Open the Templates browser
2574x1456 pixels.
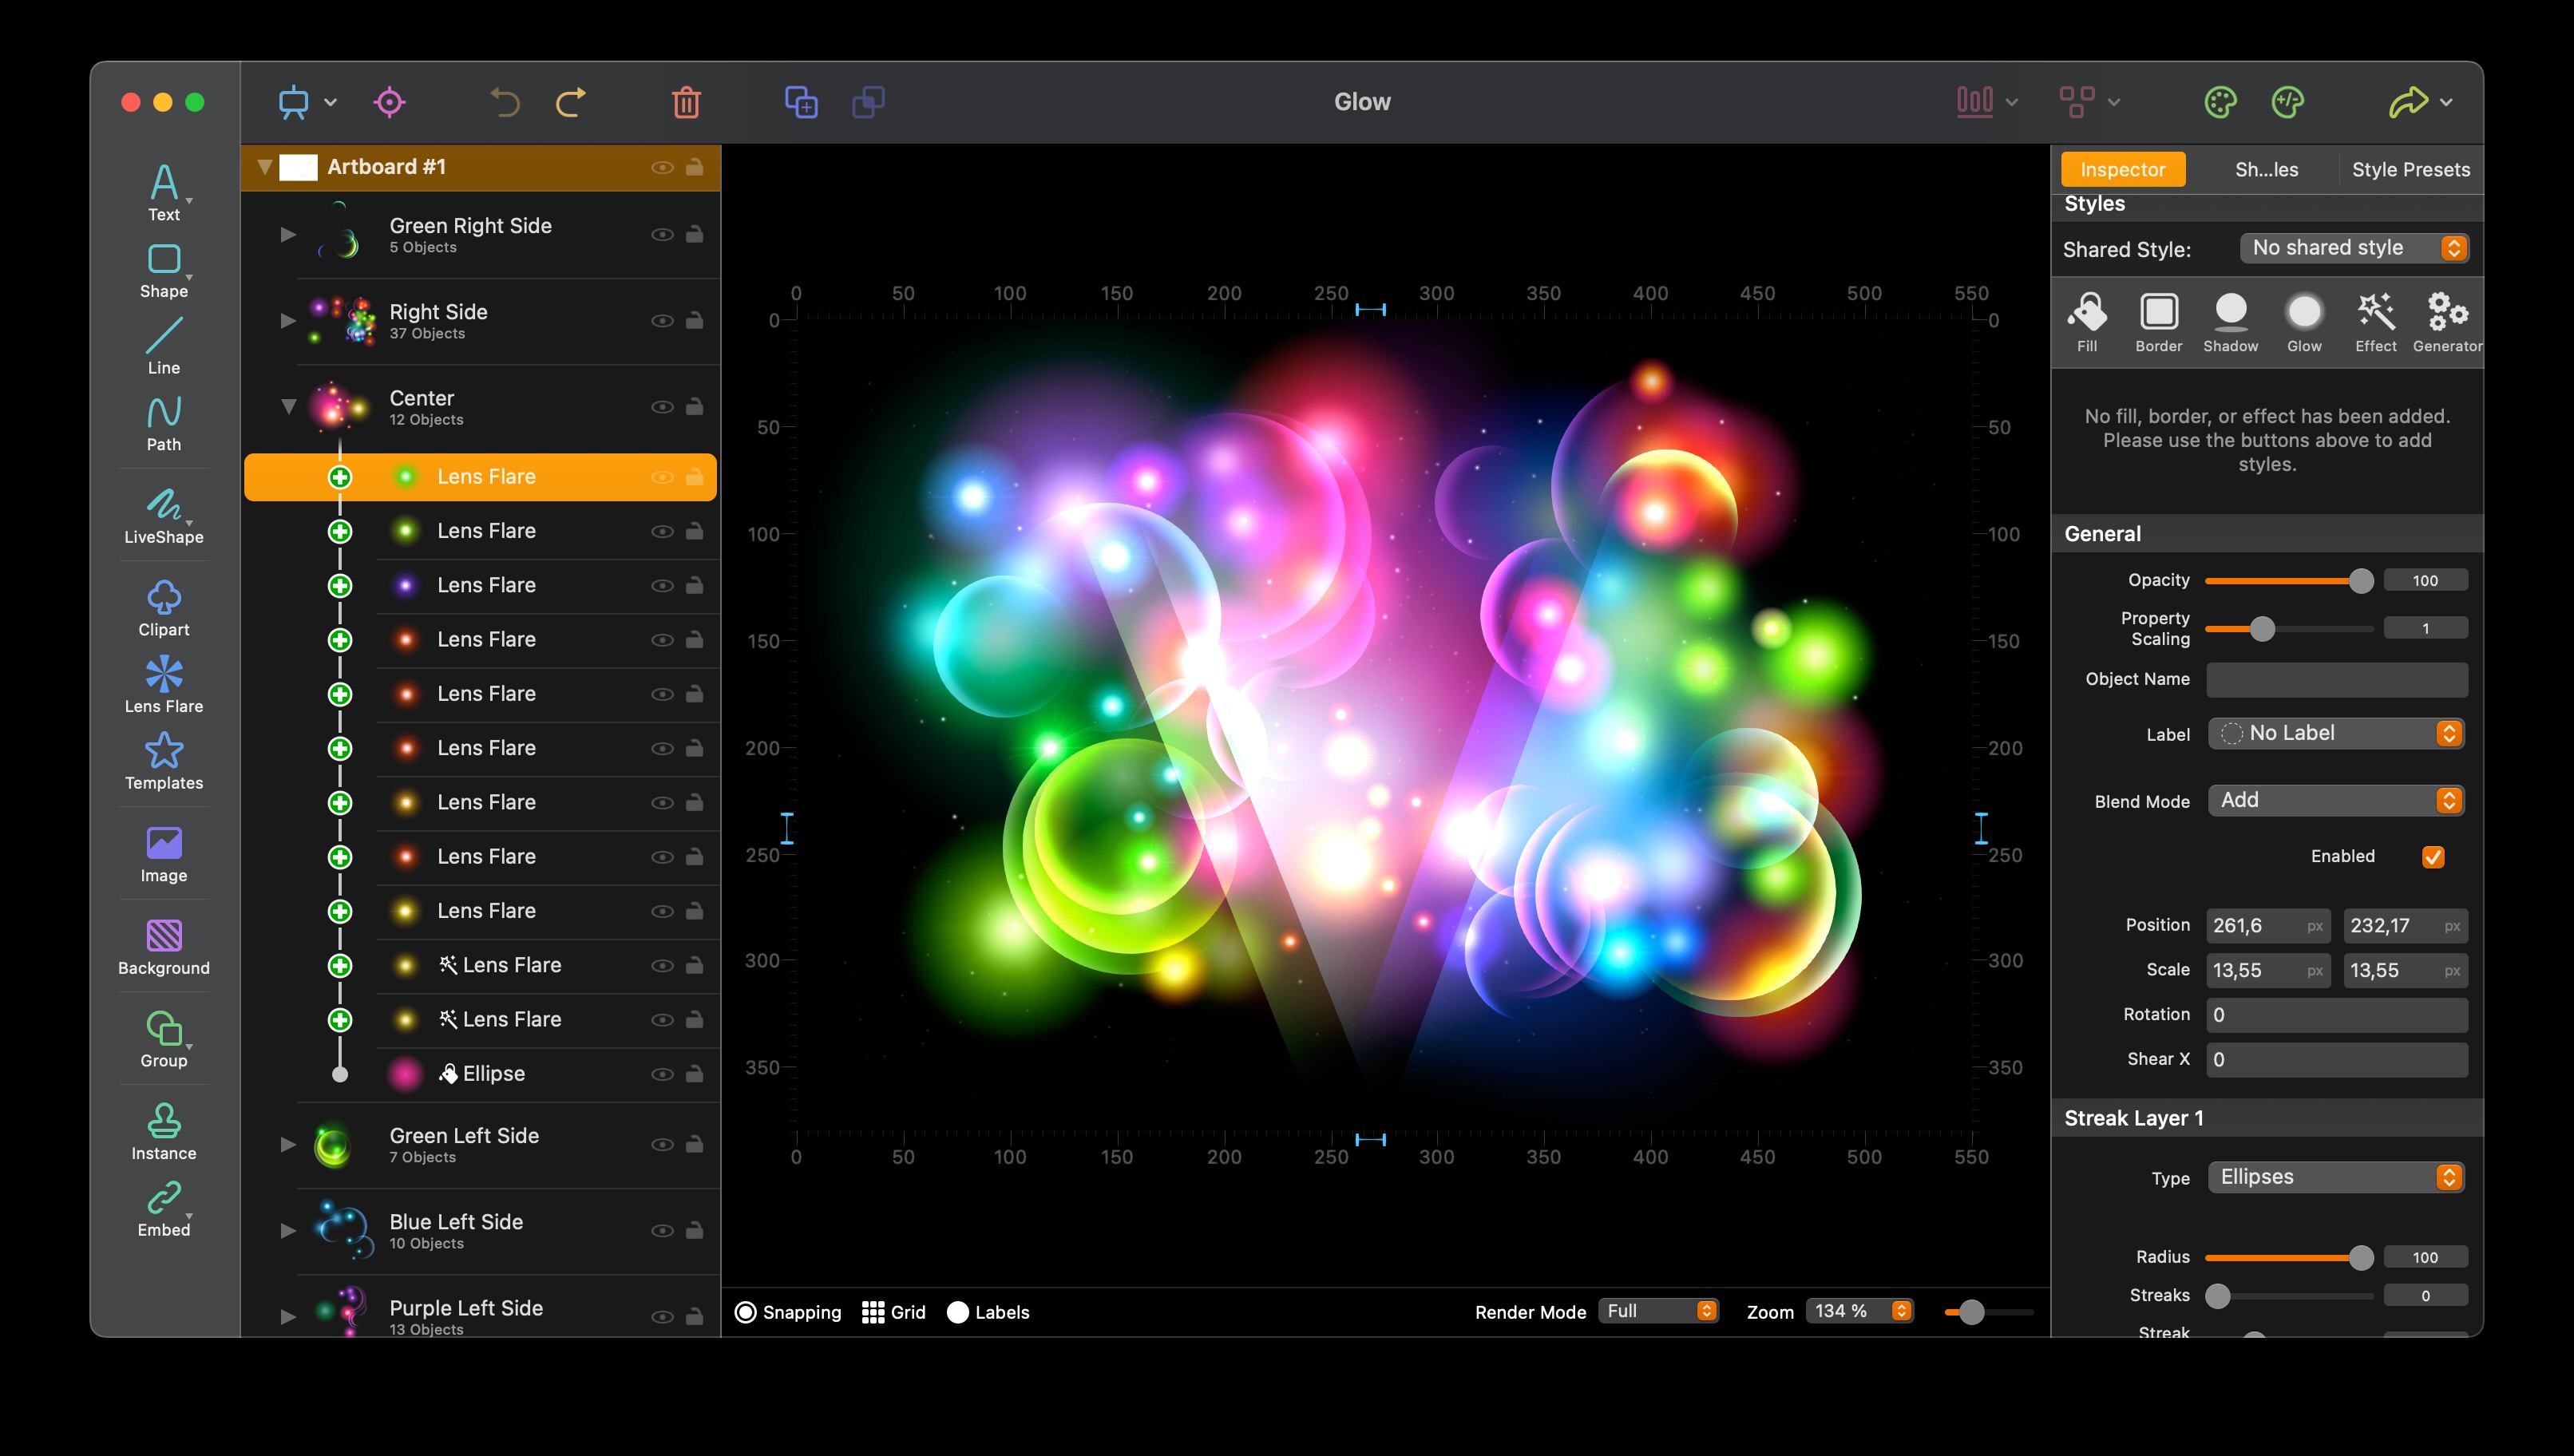tap(164, 761)
